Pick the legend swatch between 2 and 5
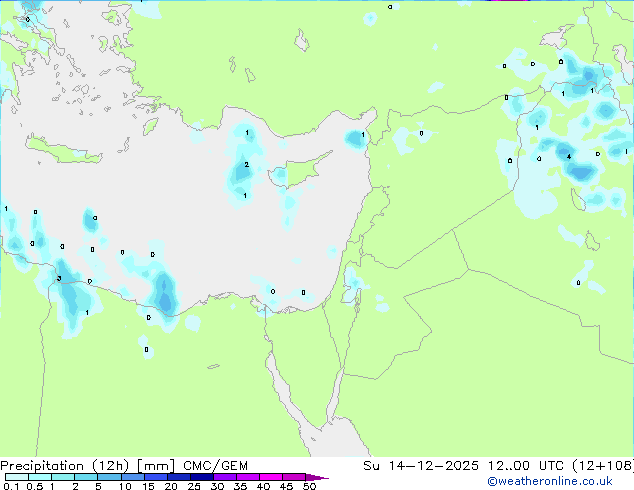 tap(86, 477)
